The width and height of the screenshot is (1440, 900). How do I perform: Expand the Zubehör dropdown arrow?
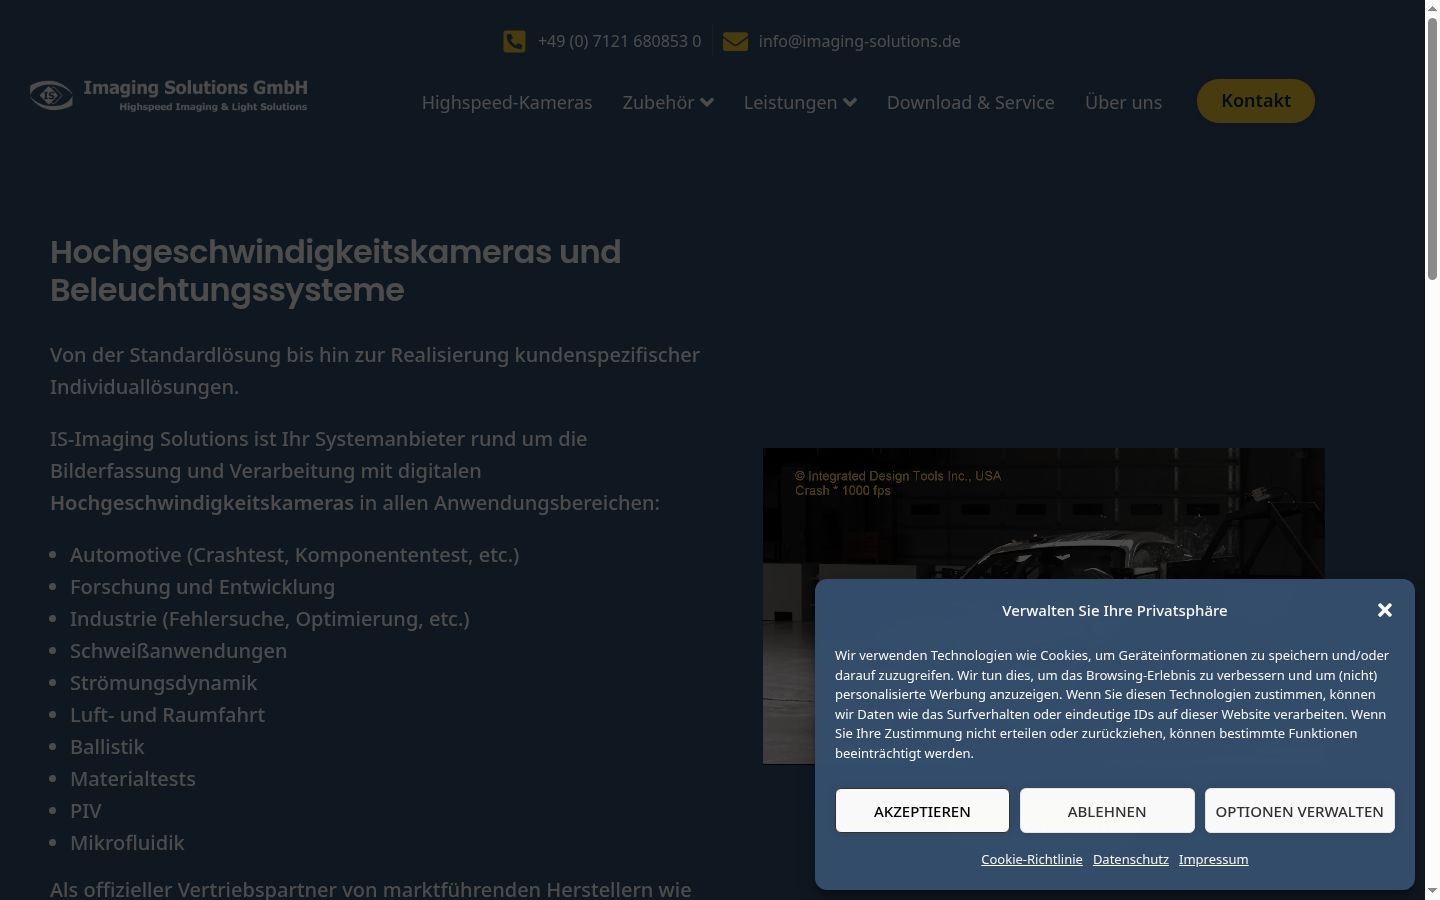tap(707, 102)
